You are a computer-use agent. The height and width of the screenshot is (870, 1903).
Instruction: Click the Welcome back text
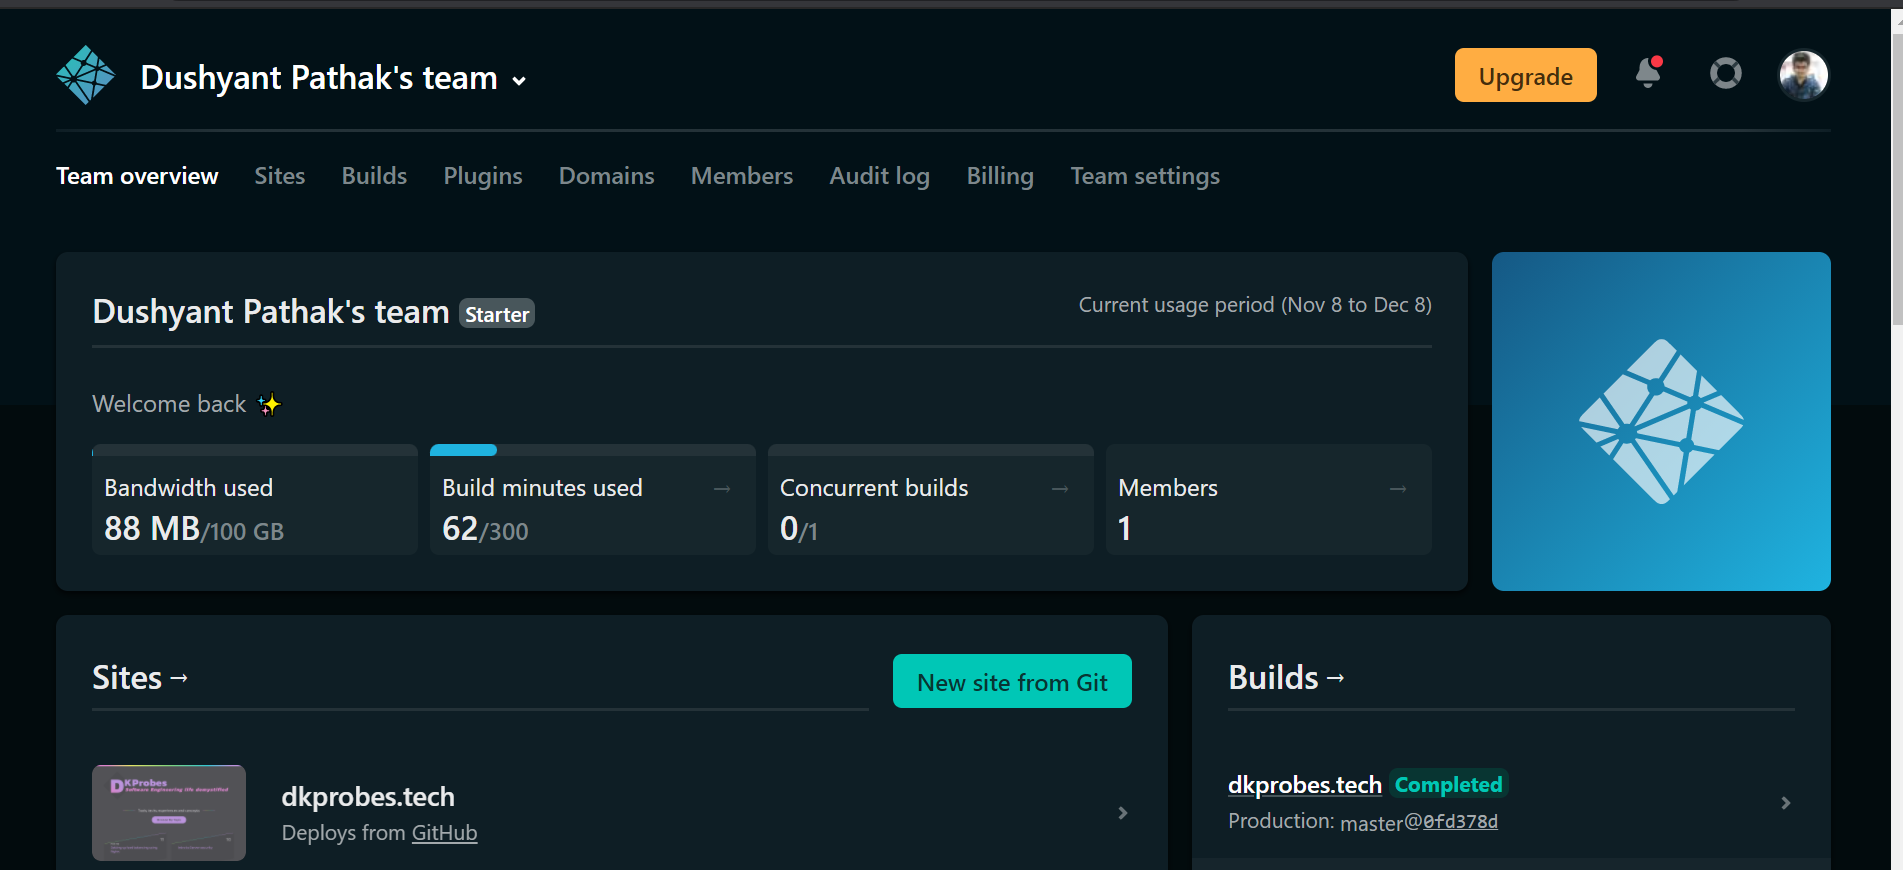pos(169,404)
